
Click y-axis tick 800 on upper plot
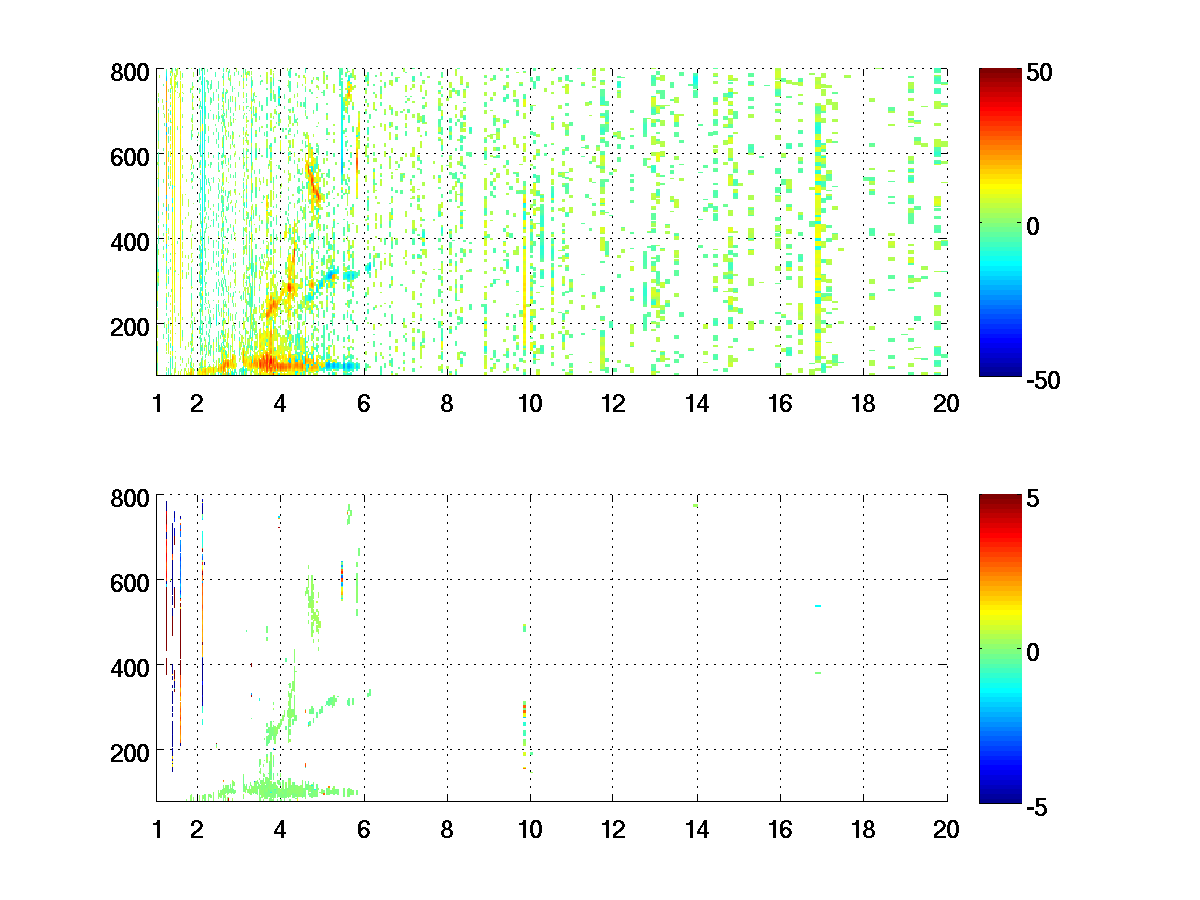131,72
